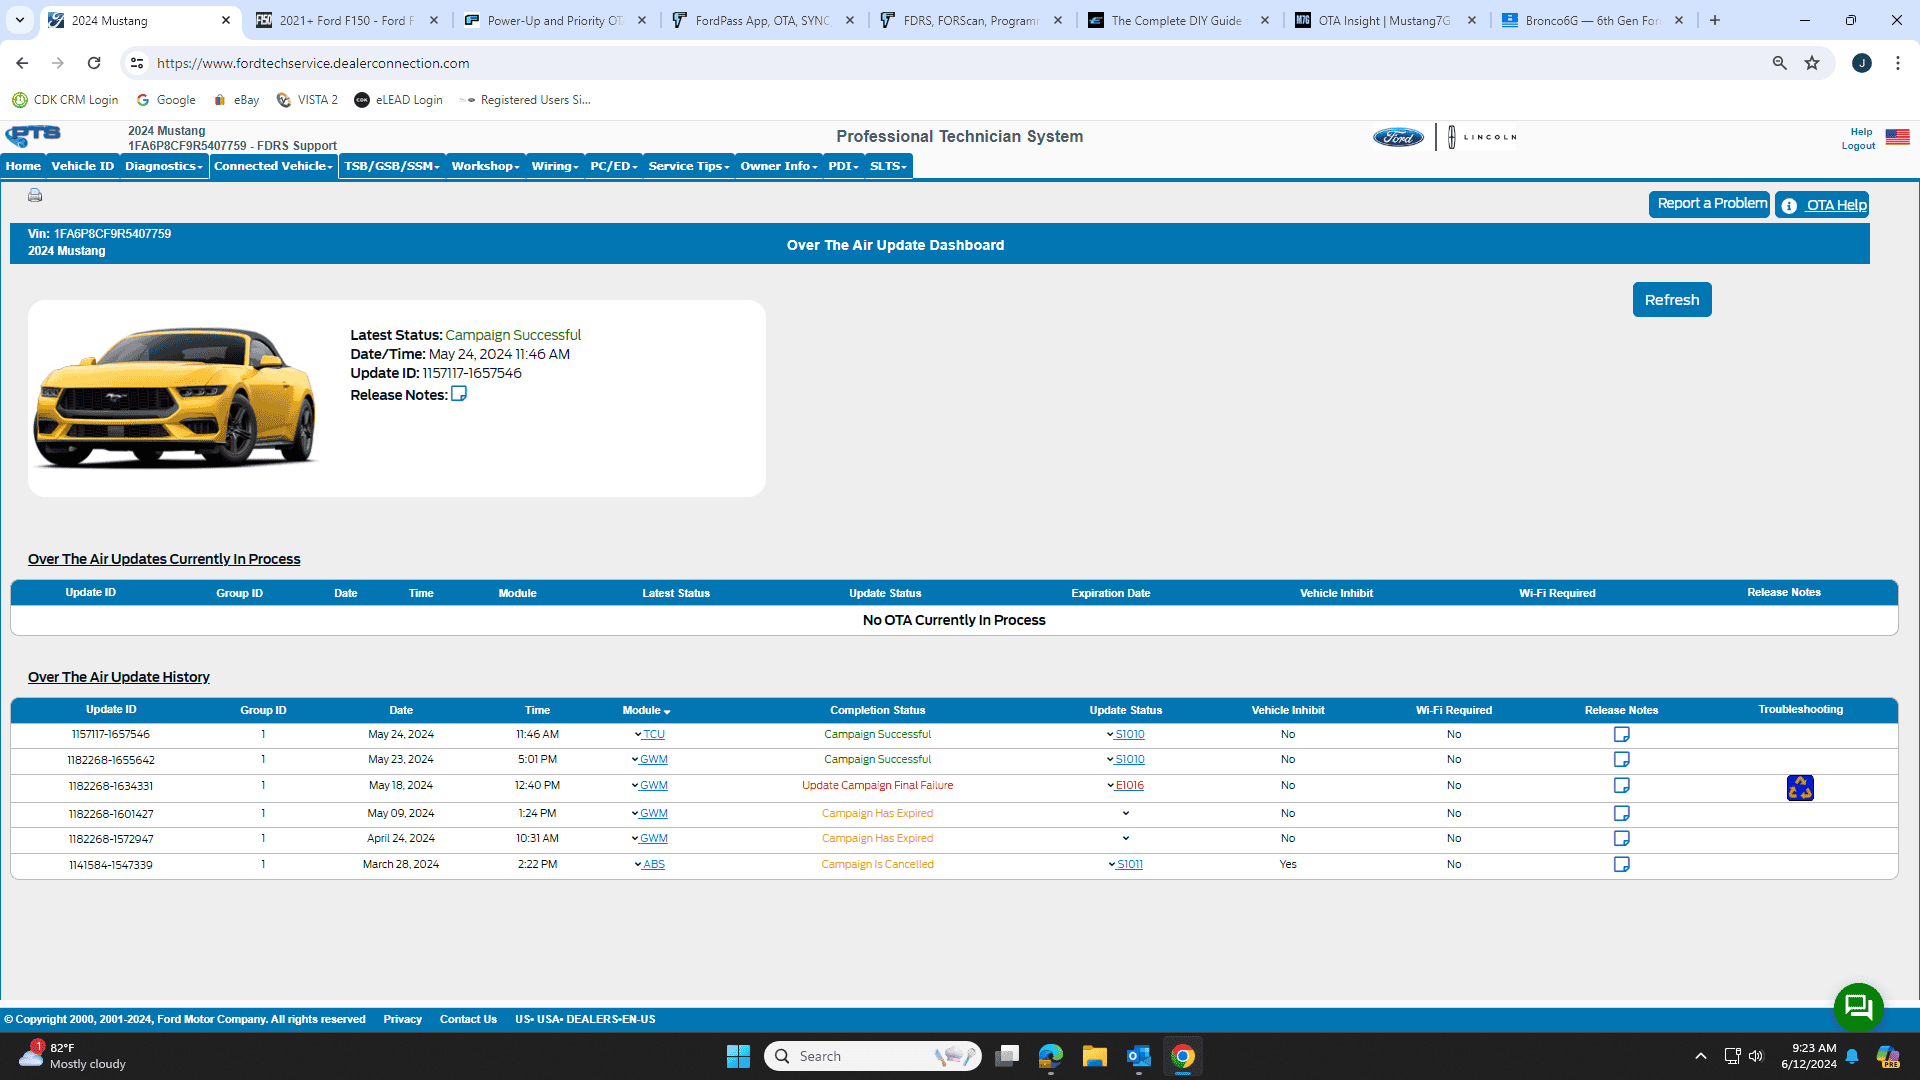The image size is (1920, 1080).
Task: Click the yellow Mustang vehicle image
Action: click(x=175, y=397)
